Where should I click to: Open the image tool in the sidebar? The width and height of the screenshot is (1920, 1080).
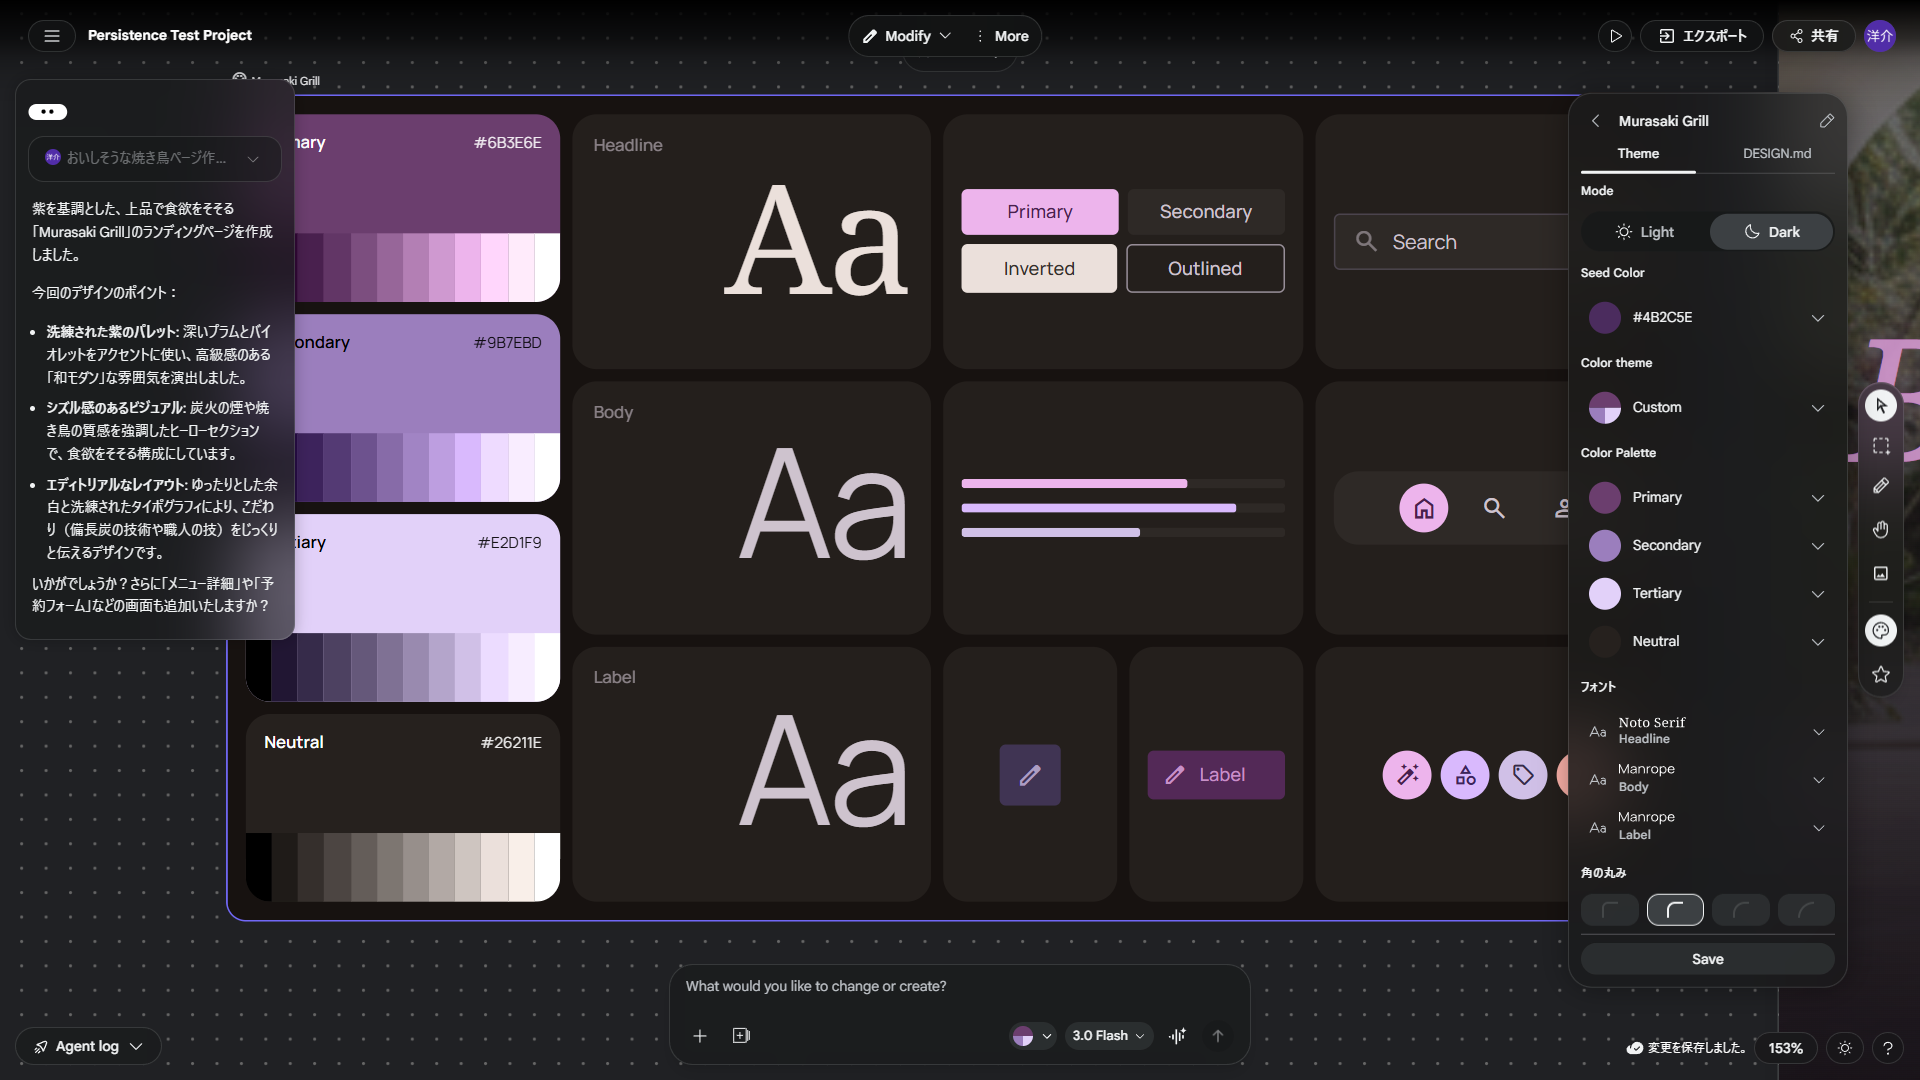point(1881,573)
